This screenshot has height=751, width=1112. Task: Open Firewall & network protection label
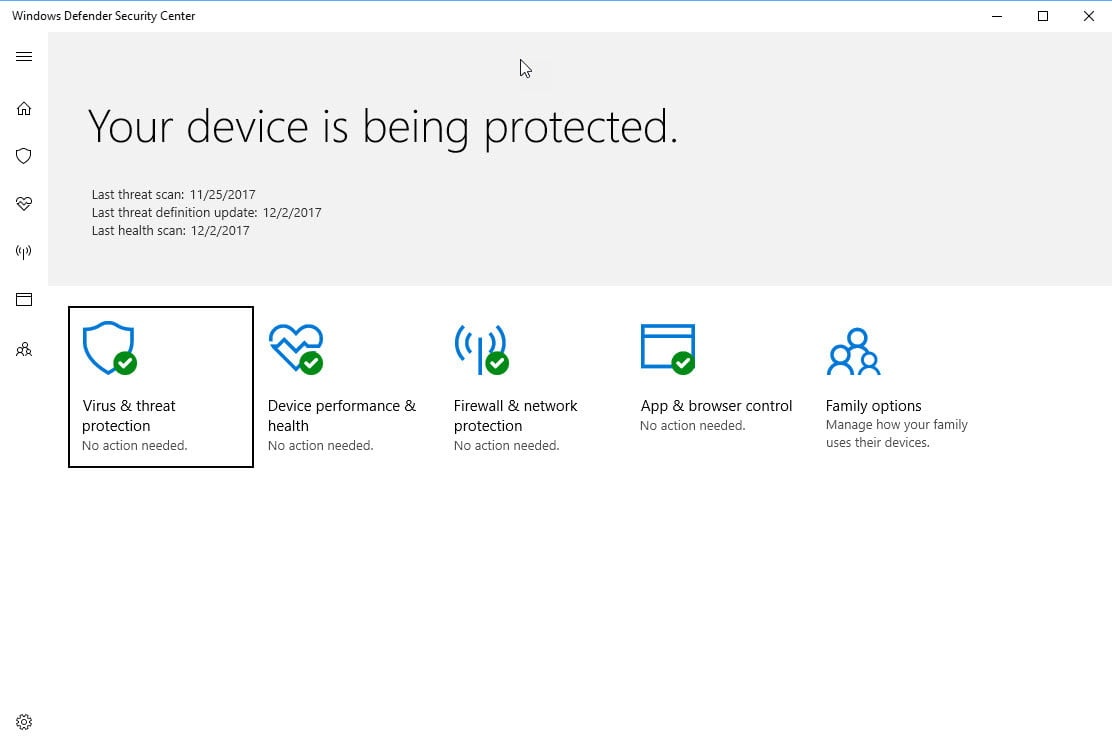click(515, 415)
